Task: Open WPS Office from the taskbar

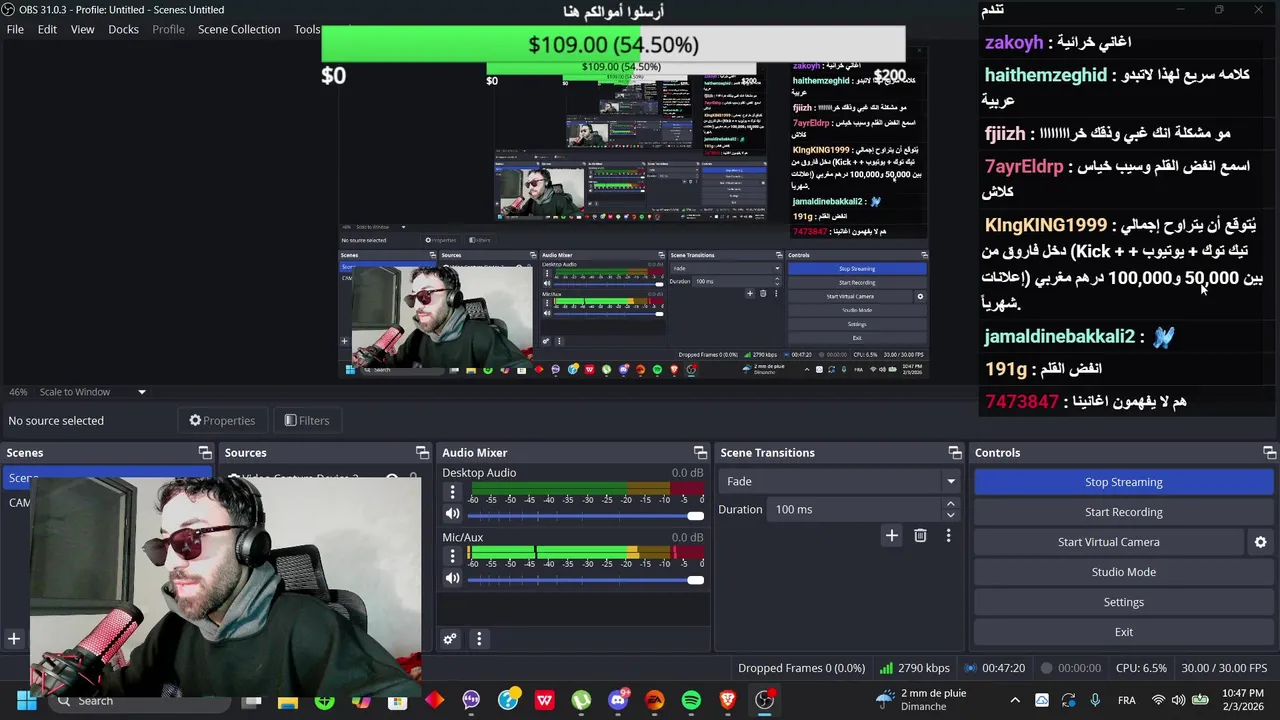Action: 544,701
